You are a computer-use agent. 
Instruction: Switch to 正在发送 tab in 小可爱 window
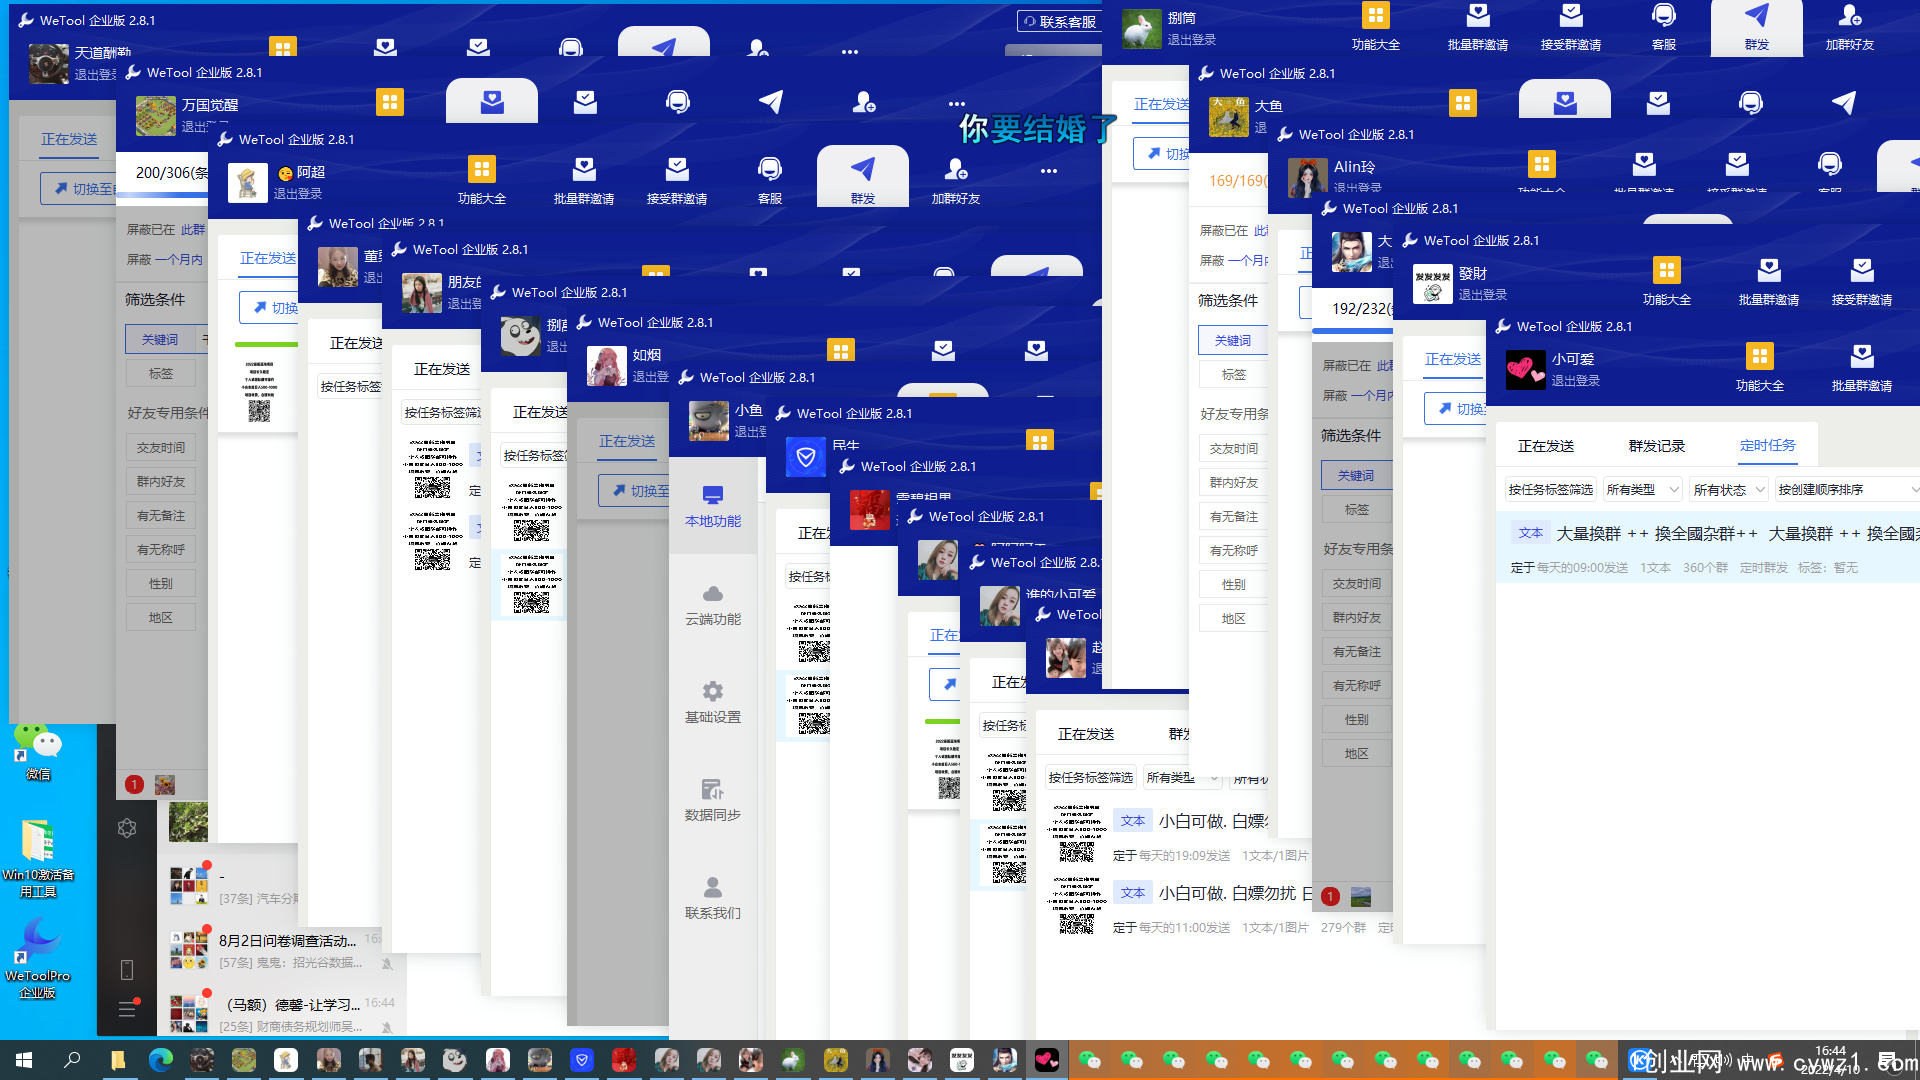tap(1546, 446)
